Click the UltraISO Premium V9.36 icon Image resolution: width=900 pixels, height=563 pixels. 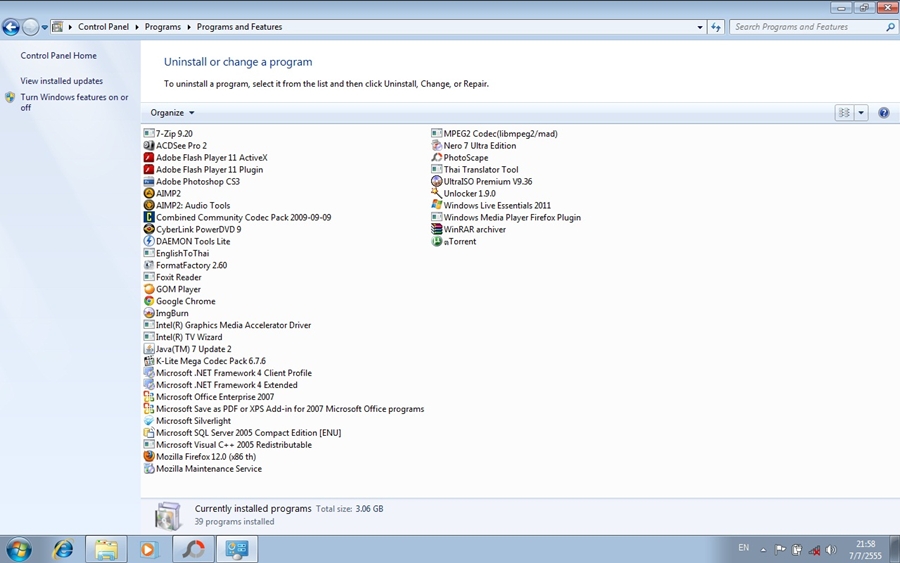coord(436,181)
